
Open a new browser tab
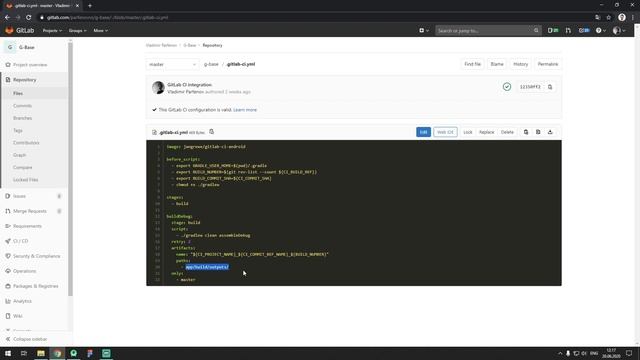pyautogui.click(x=90, y=6)
